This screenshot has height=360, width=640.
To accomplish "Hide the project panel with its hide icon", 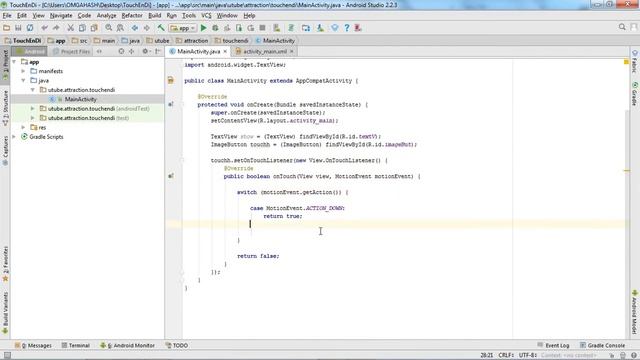I will (x=158, y=51).
